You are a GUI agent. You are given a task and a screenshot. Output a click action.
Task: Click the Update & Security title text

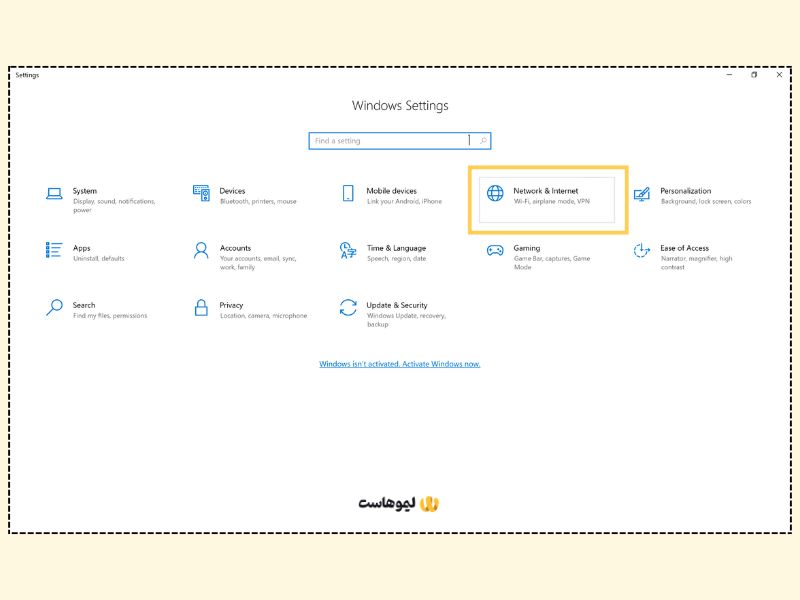tap(396, 305)
